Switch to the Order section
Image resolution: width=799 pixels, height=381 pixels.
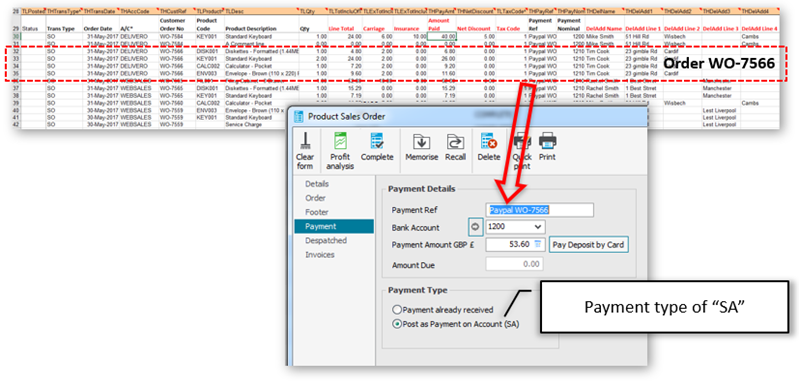point(315,198)
